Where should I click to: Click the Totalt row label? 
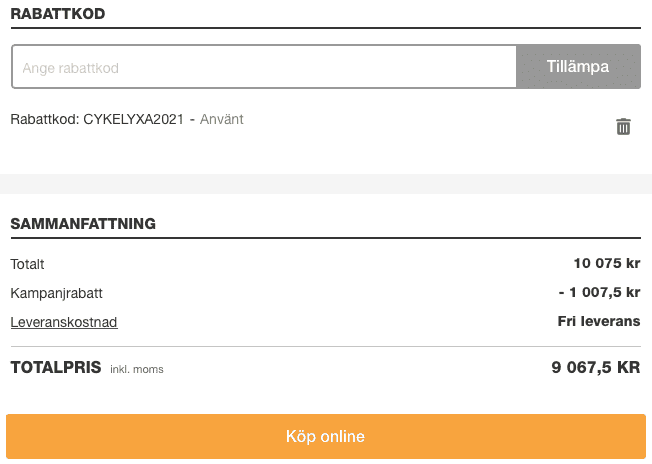pos(27,265)
